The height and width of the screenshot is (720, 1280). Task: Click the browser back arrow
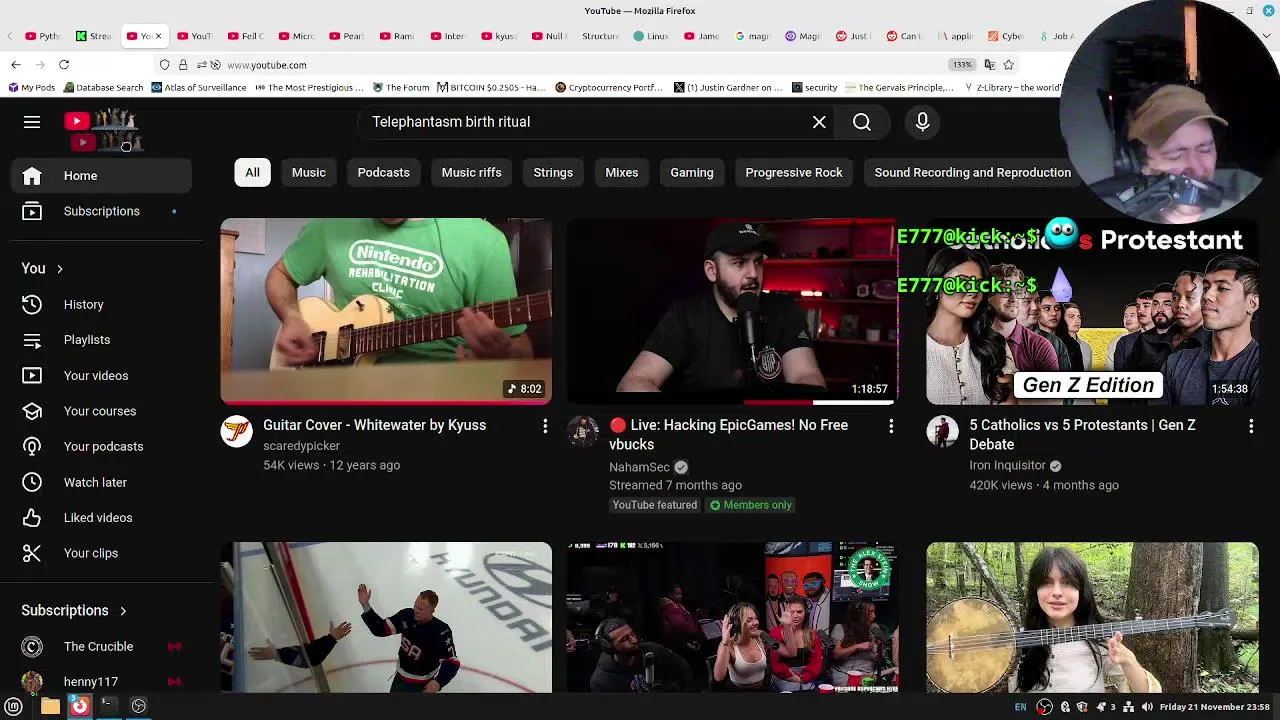[16, 65]
